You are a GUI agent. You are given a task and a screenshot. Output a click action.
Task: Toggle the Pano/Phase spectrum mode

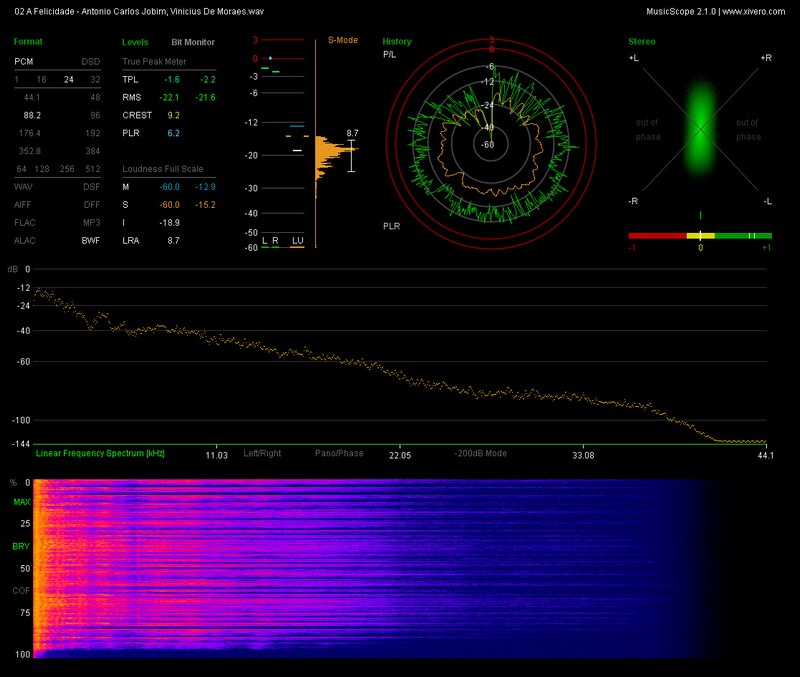coord(339,453)
